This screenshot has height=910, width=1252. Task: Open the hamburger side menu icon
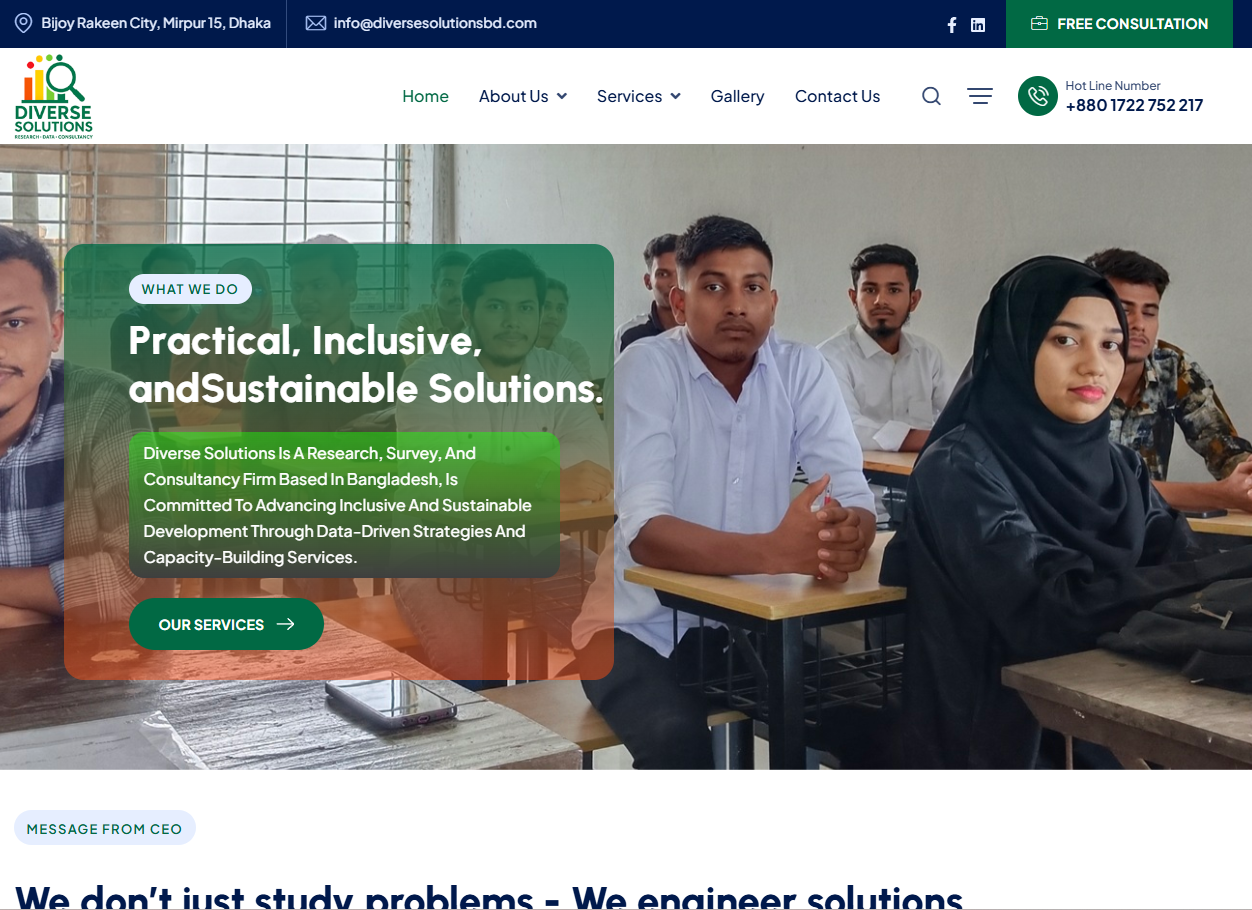(x=980, y=96)
